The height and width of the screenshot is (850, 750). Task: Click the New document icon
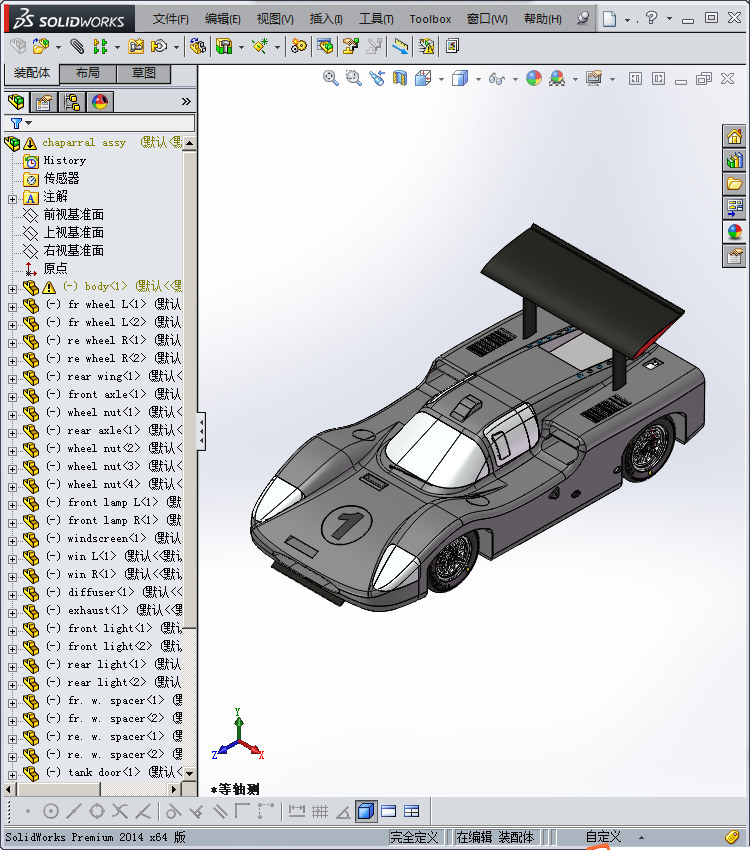point(610,19)
